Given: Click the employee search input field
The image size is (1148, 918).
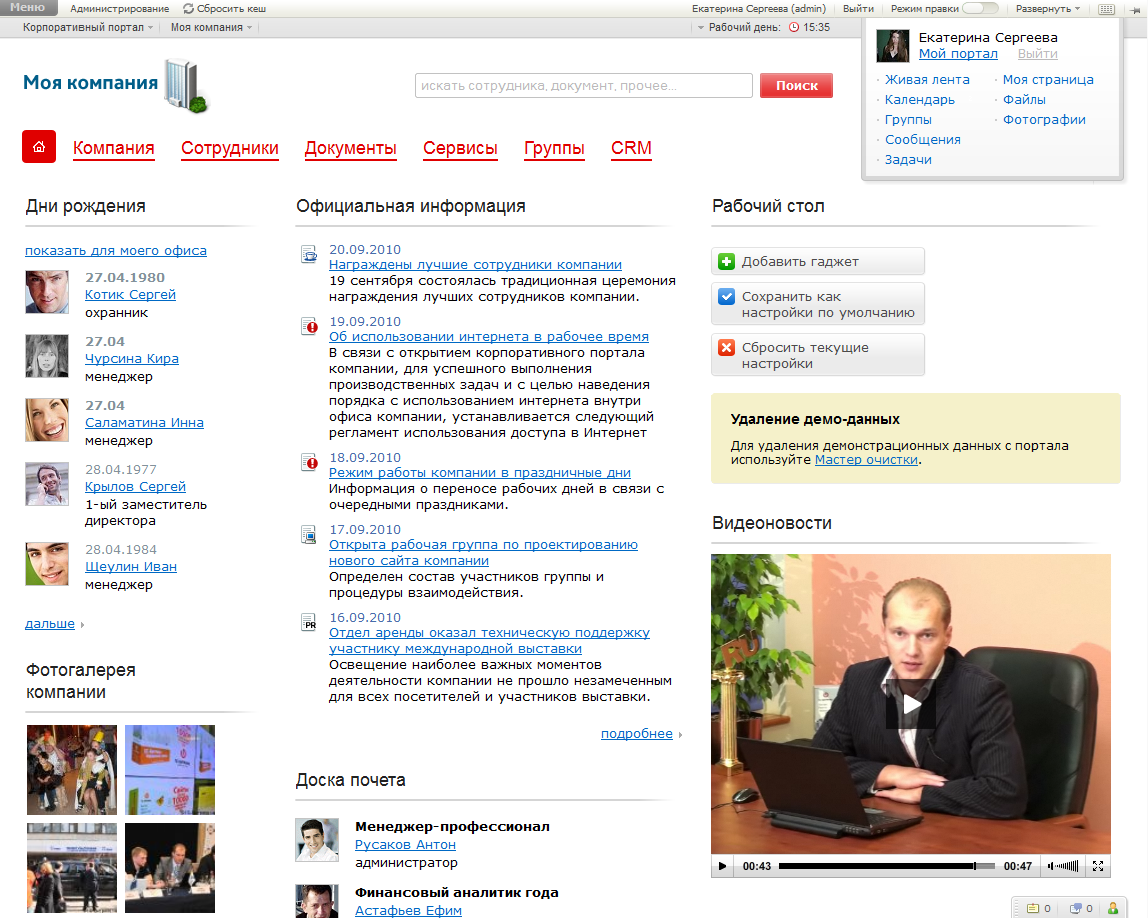Looking at the screenshot, I should coord(583,86).
